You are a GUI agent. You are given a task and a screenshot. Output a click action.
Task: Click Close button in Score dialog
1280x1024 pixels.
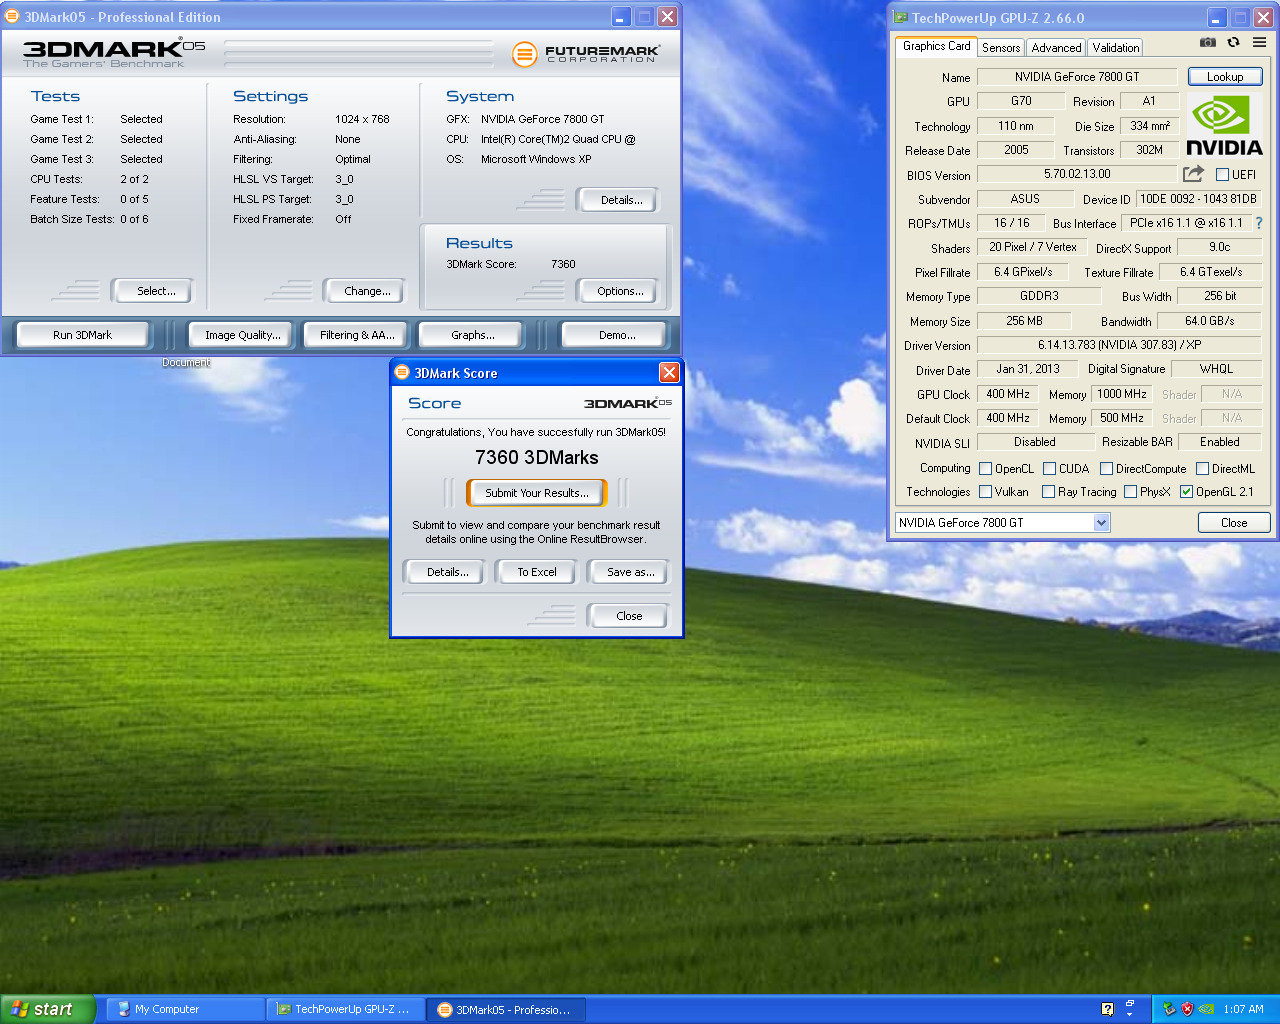point(629,616)
